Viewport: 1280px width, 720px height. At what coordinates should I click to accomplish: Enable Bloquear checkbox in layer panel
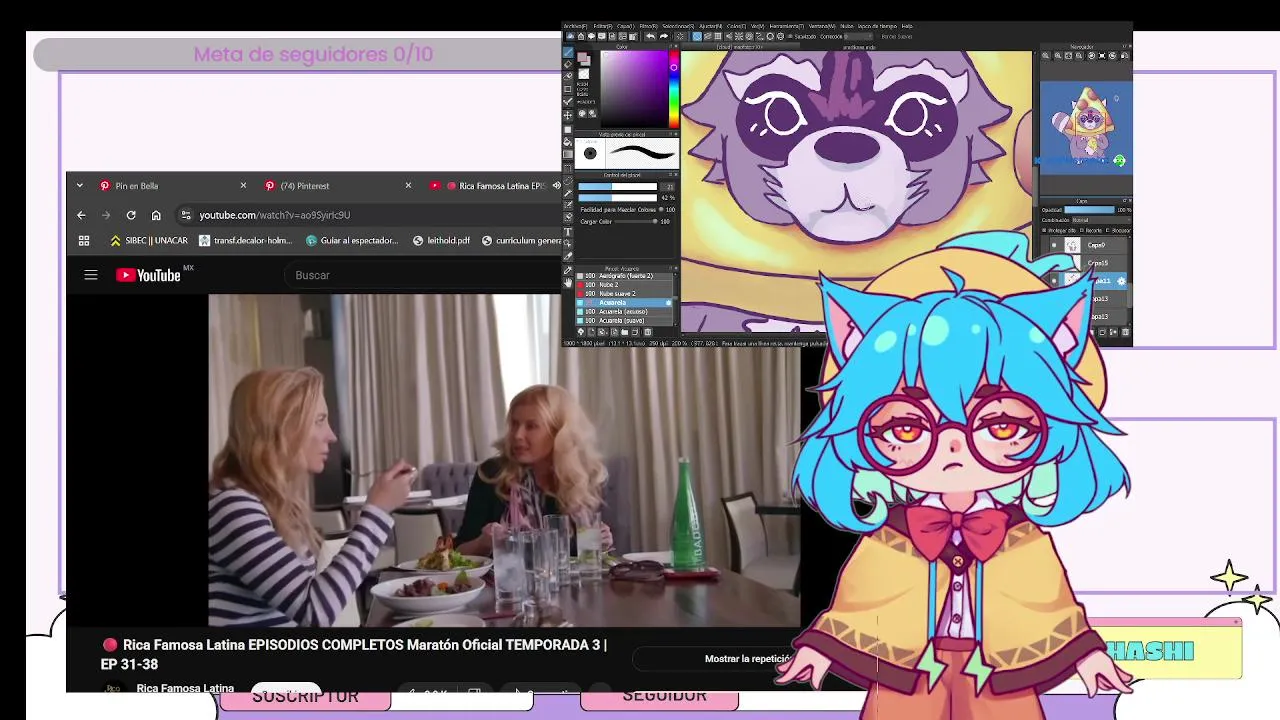pos(1108,231)
